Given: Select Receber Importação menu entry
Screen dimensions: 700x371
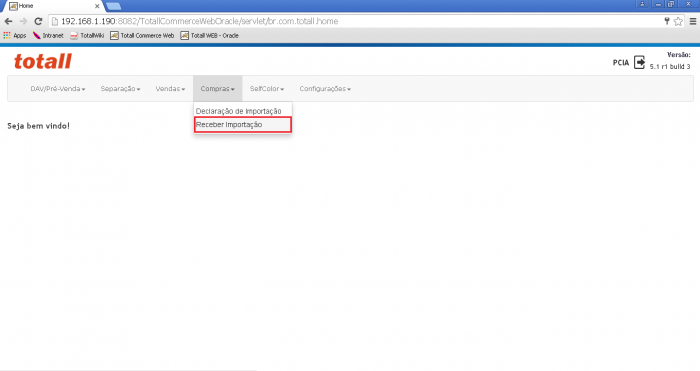Looking at the screenshot, I should click(x=243, y=125).
